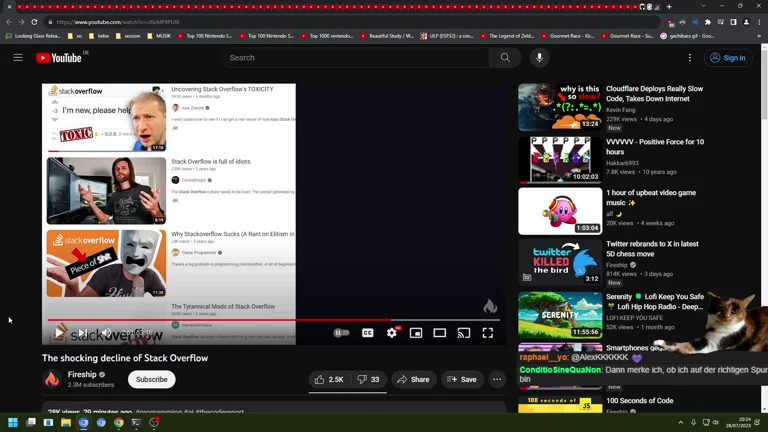Enable miniplayer mode
This screenshot has width=768, height=432.
(416, 333)
